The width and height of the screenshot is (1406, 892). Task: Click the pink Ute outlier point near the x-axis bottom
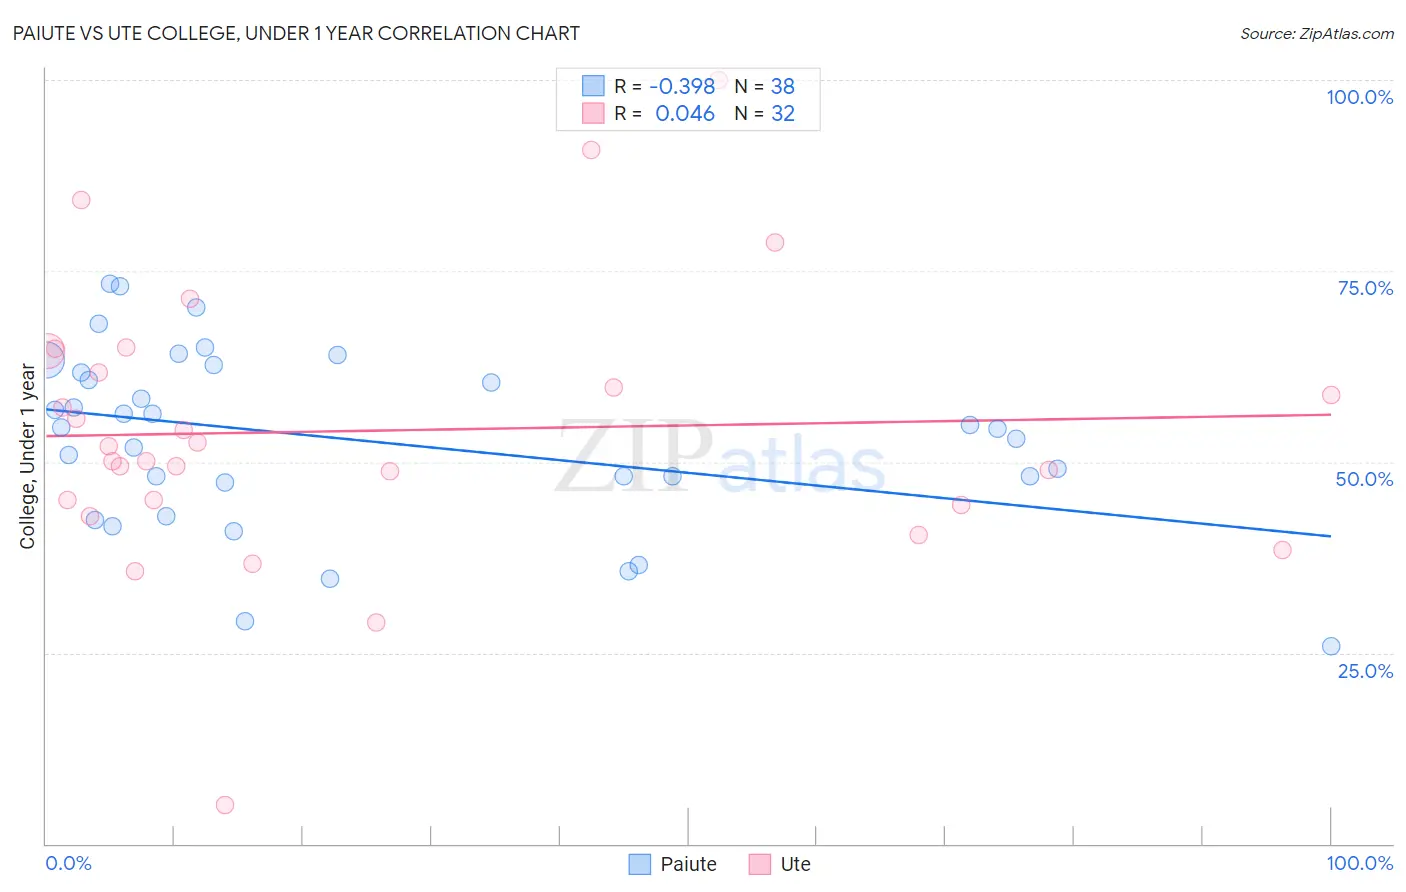point(225,805)
